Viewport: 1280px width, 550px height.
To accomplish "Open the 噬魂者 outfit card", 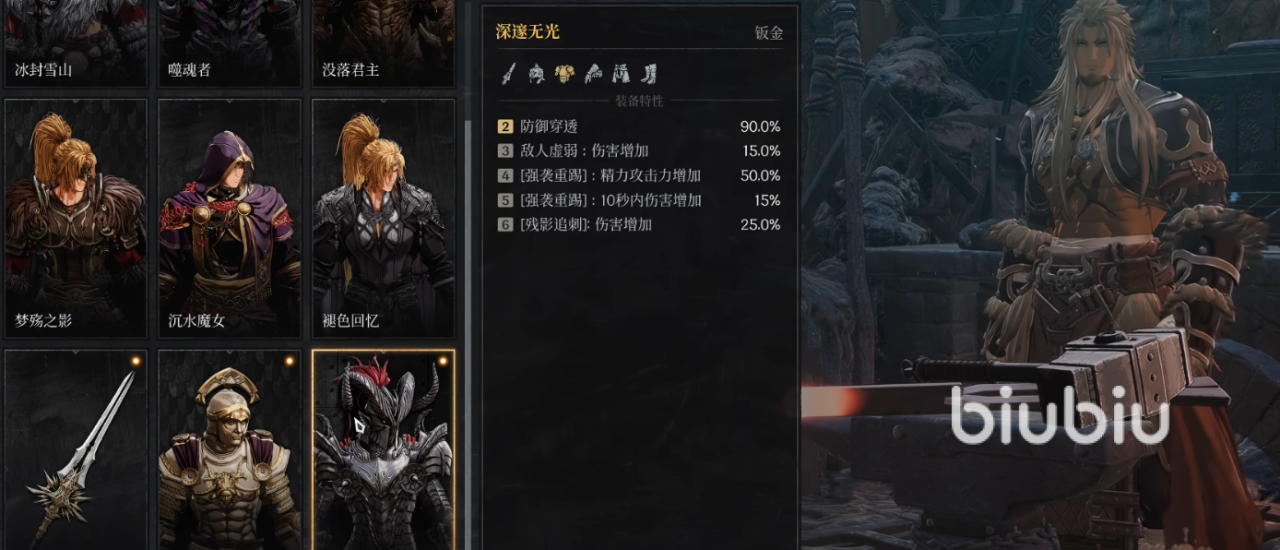I will click(229, 43).
